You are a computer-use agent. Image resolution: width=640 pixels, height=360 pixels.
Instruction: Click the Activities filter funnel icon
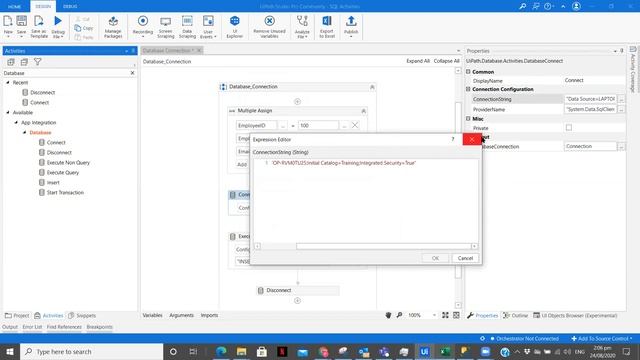(38, 62)
